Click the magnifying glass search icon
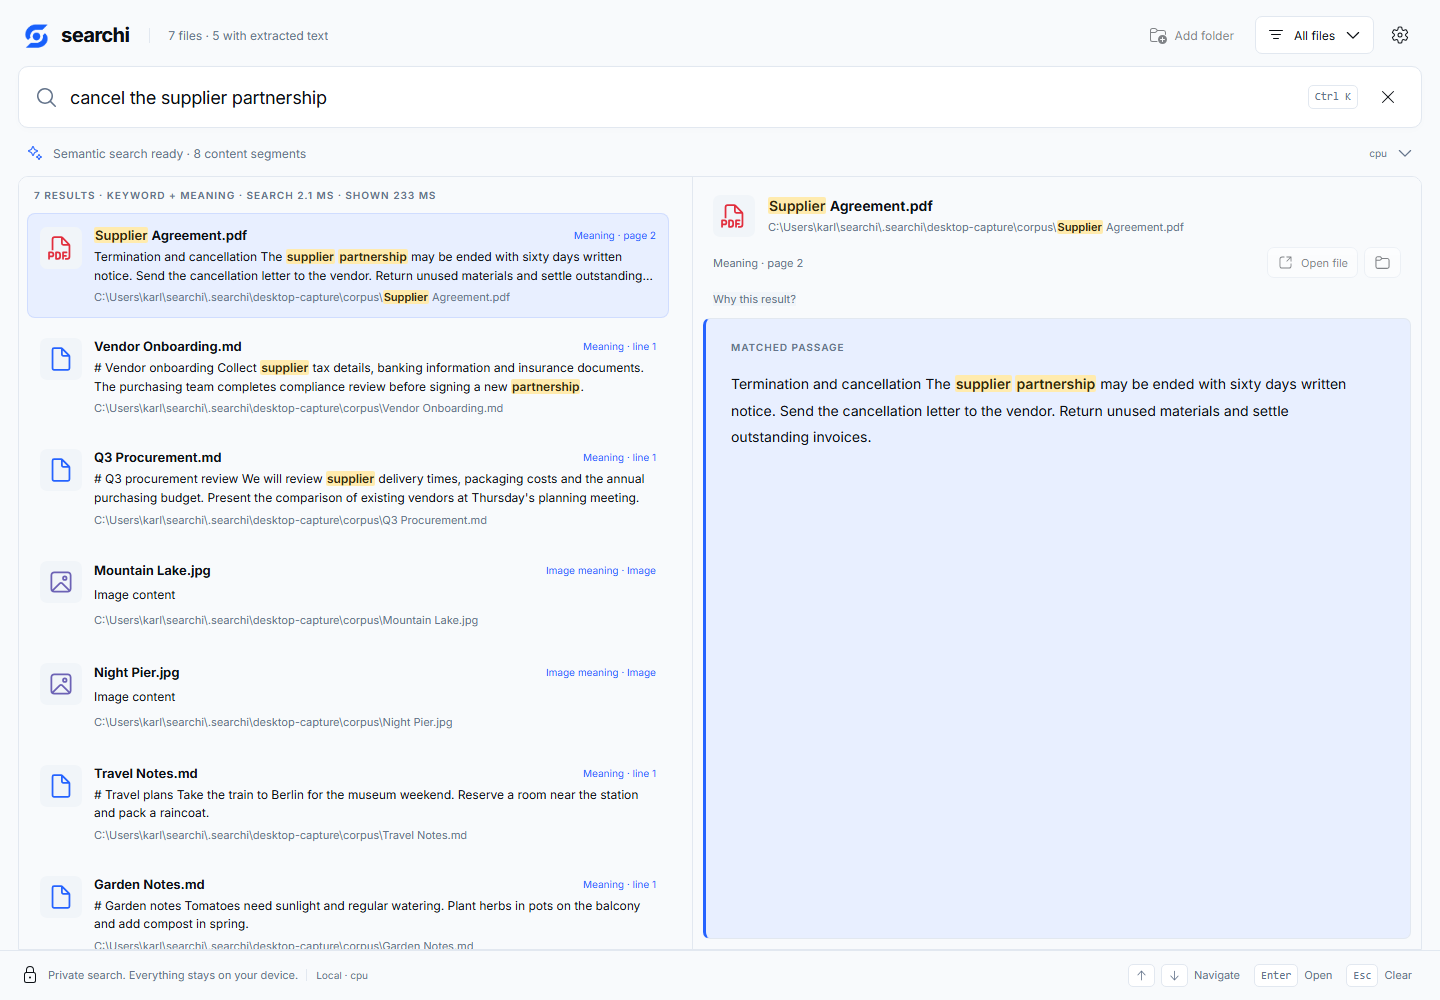This screenshot has height=1000, width=1440. [x=46, y=97]
